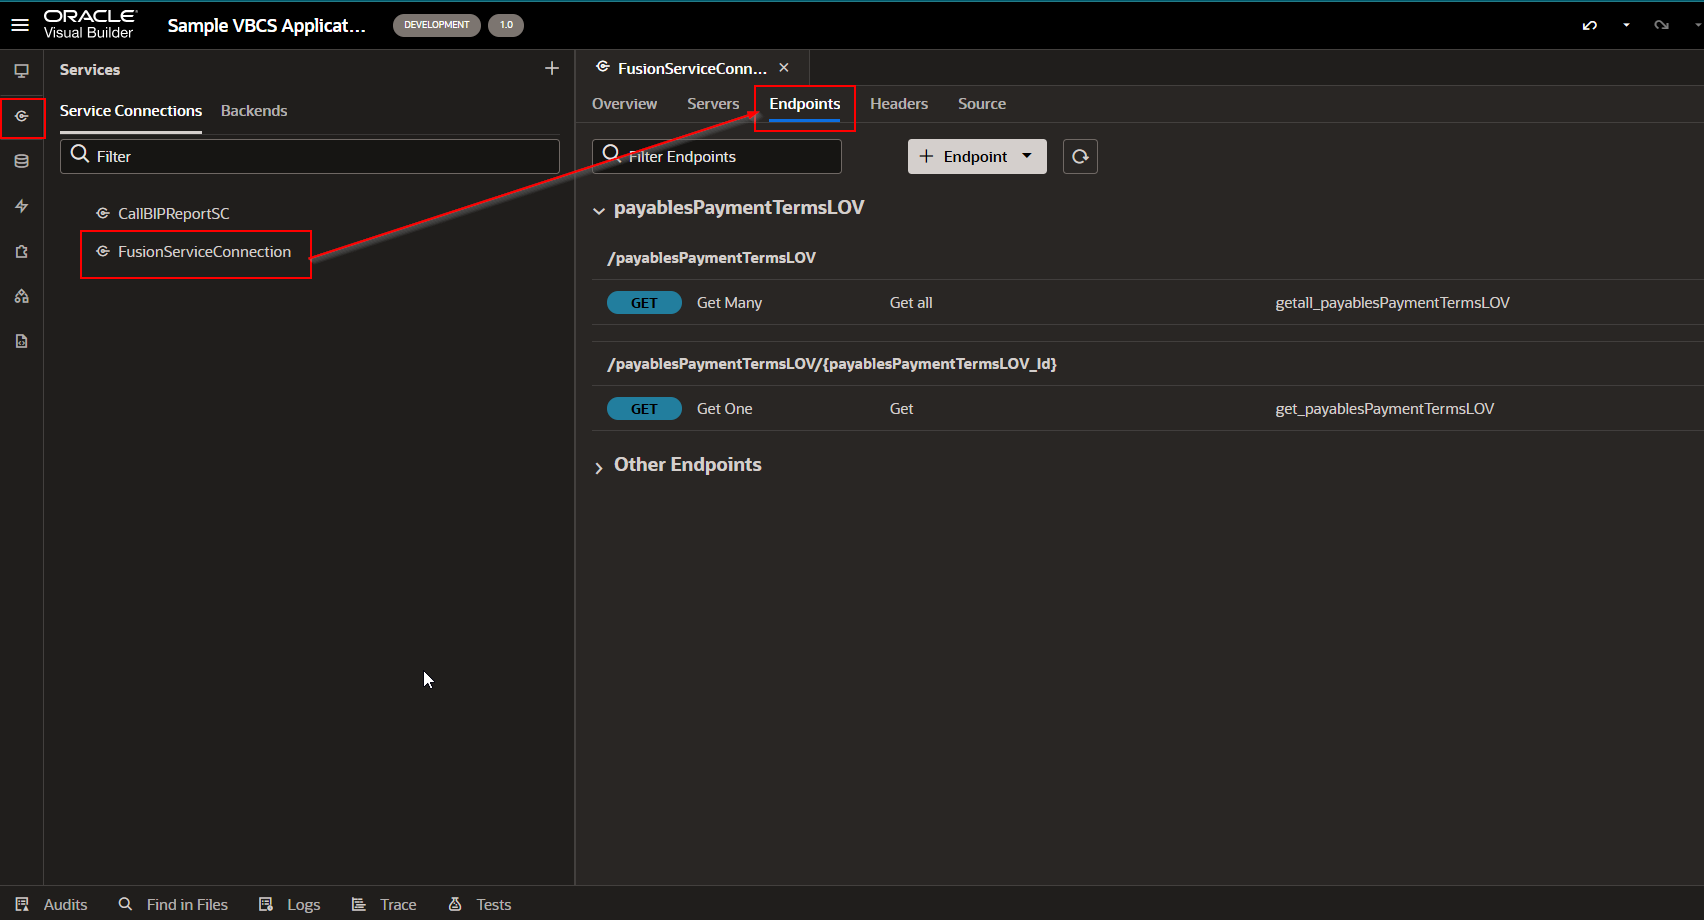Open the Source file sidebar icon
This screenshot has width=1704, height=920.
21,341
